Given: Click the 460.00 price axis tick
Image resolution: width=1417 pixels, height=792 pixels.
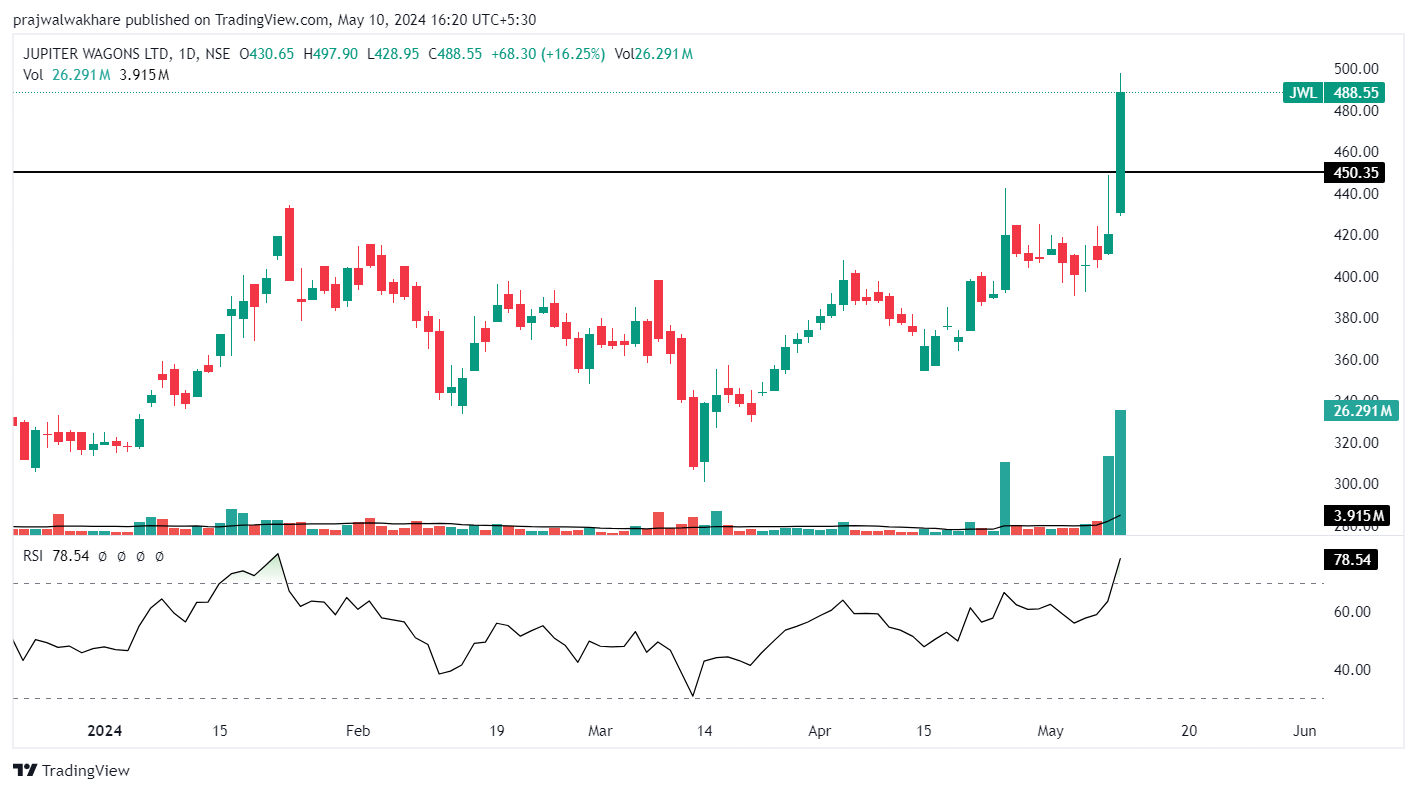Looking at the screenshot, I should 1356,152.
